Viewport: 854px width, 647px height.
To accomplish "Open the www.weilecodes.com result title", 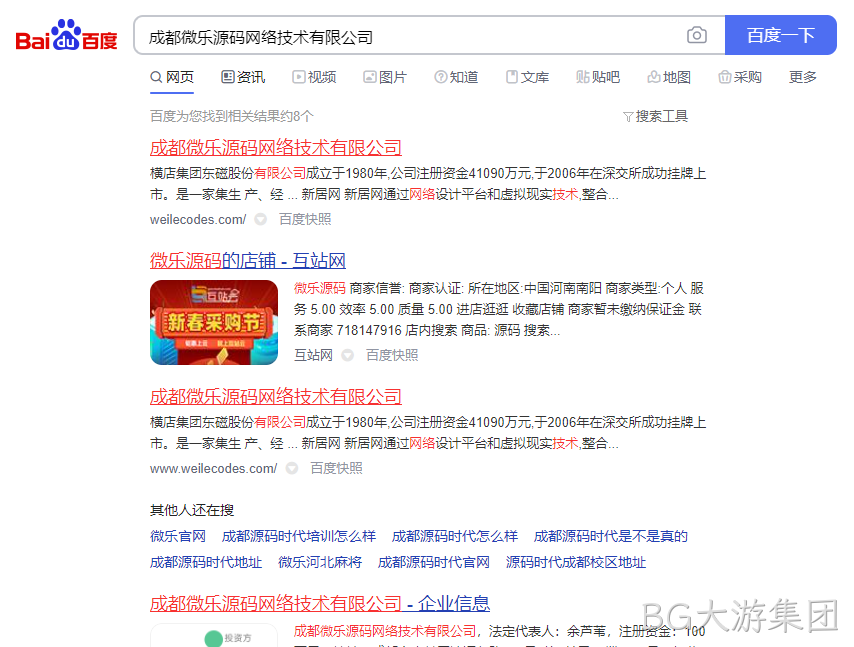I will [276, 396].
